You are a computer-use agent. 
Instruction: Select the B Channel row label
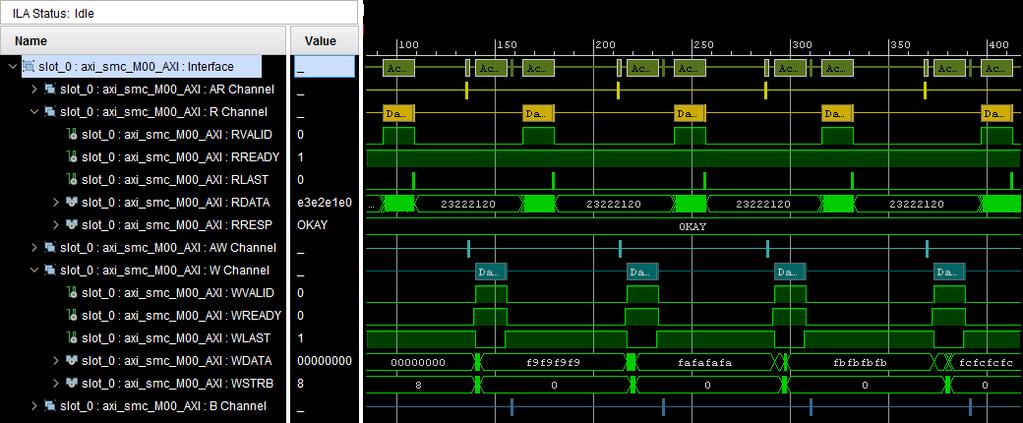163,405
